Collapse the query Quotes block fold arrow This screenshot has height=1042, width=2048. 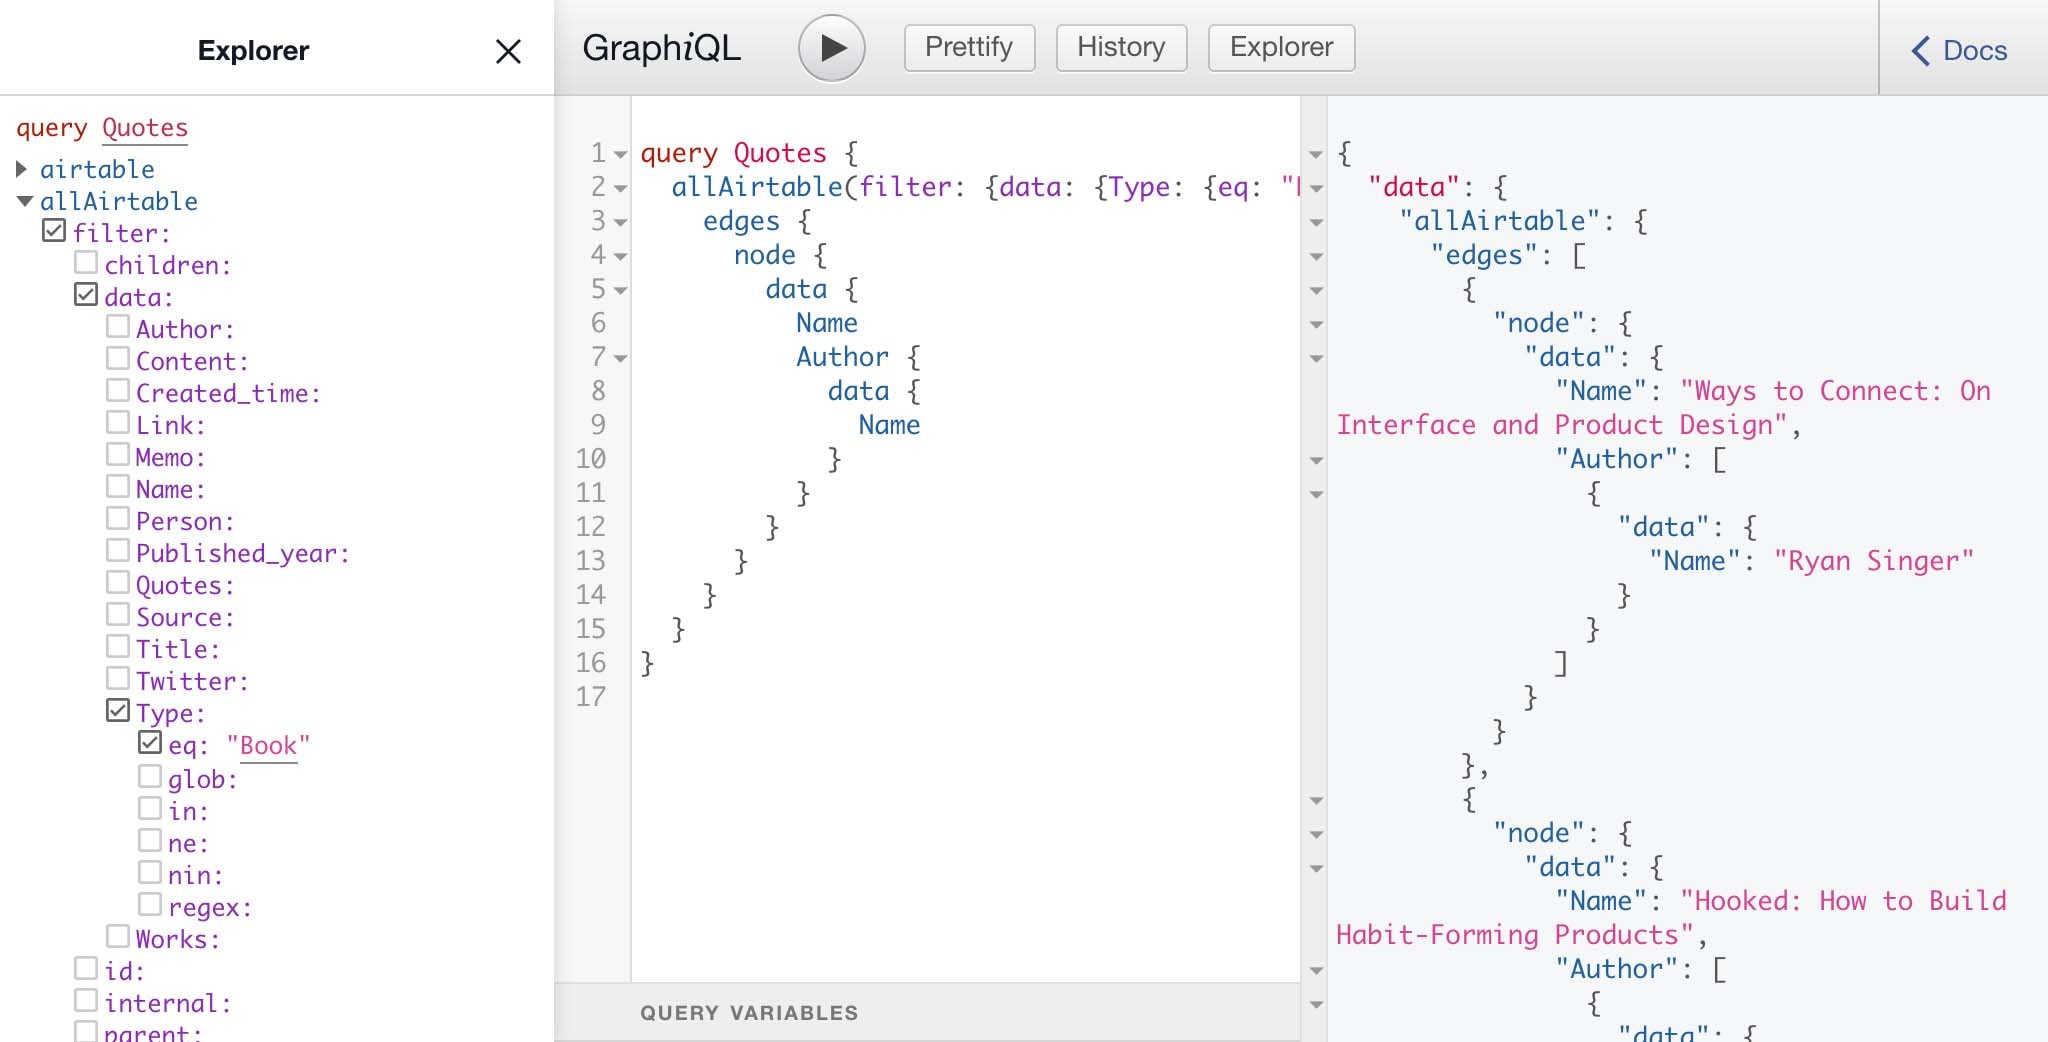click(620, 155)
